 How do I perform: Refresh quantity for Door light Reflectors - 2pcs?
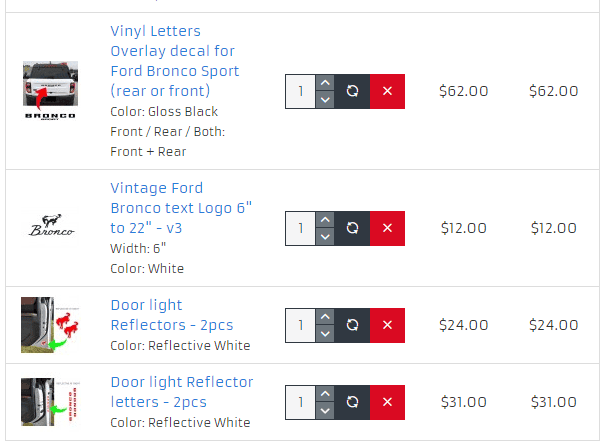[352, 325]
